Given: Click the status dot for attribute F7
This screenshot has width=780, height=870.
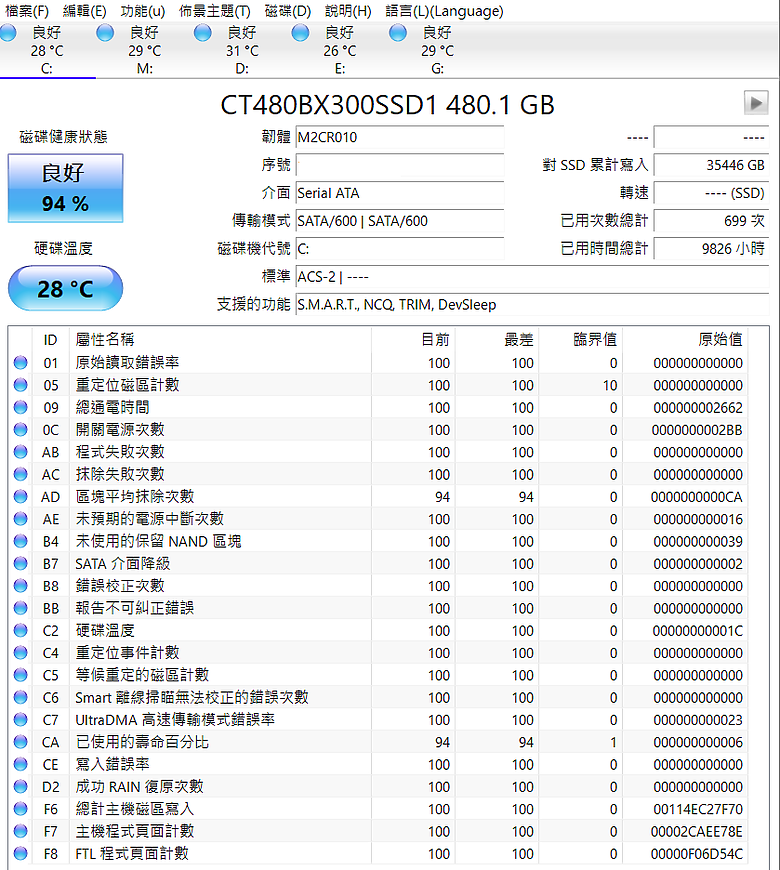Looking at the screenshot, I should click(x=21, y=831).
